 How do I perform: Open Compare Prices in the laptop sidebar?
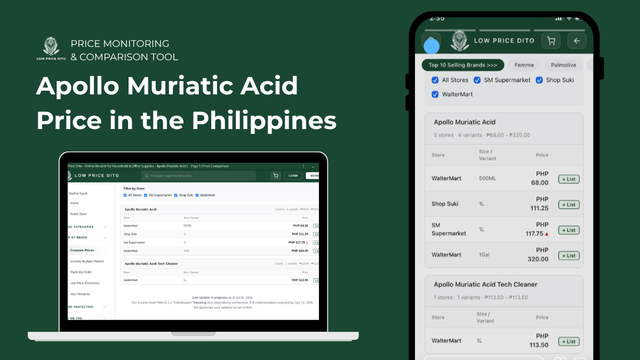pyautogui.click(x=82, y=250)
